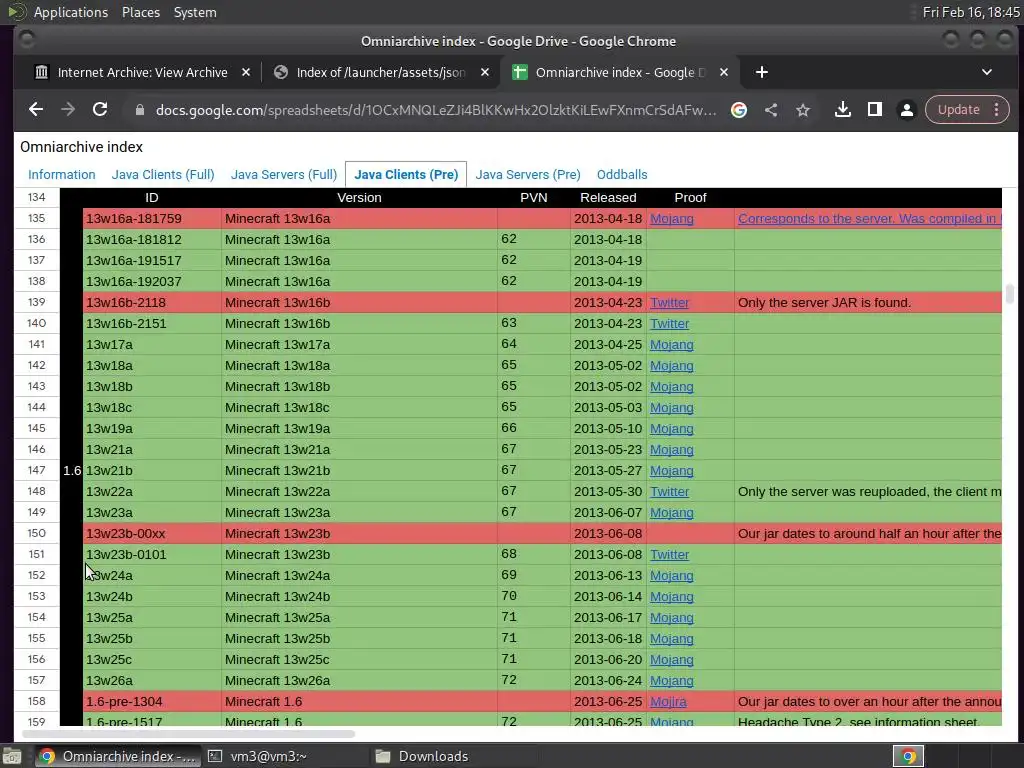Click the browser forward arrow
Image resolution: width=1024 pixels, height=768 pixels.
68,110
